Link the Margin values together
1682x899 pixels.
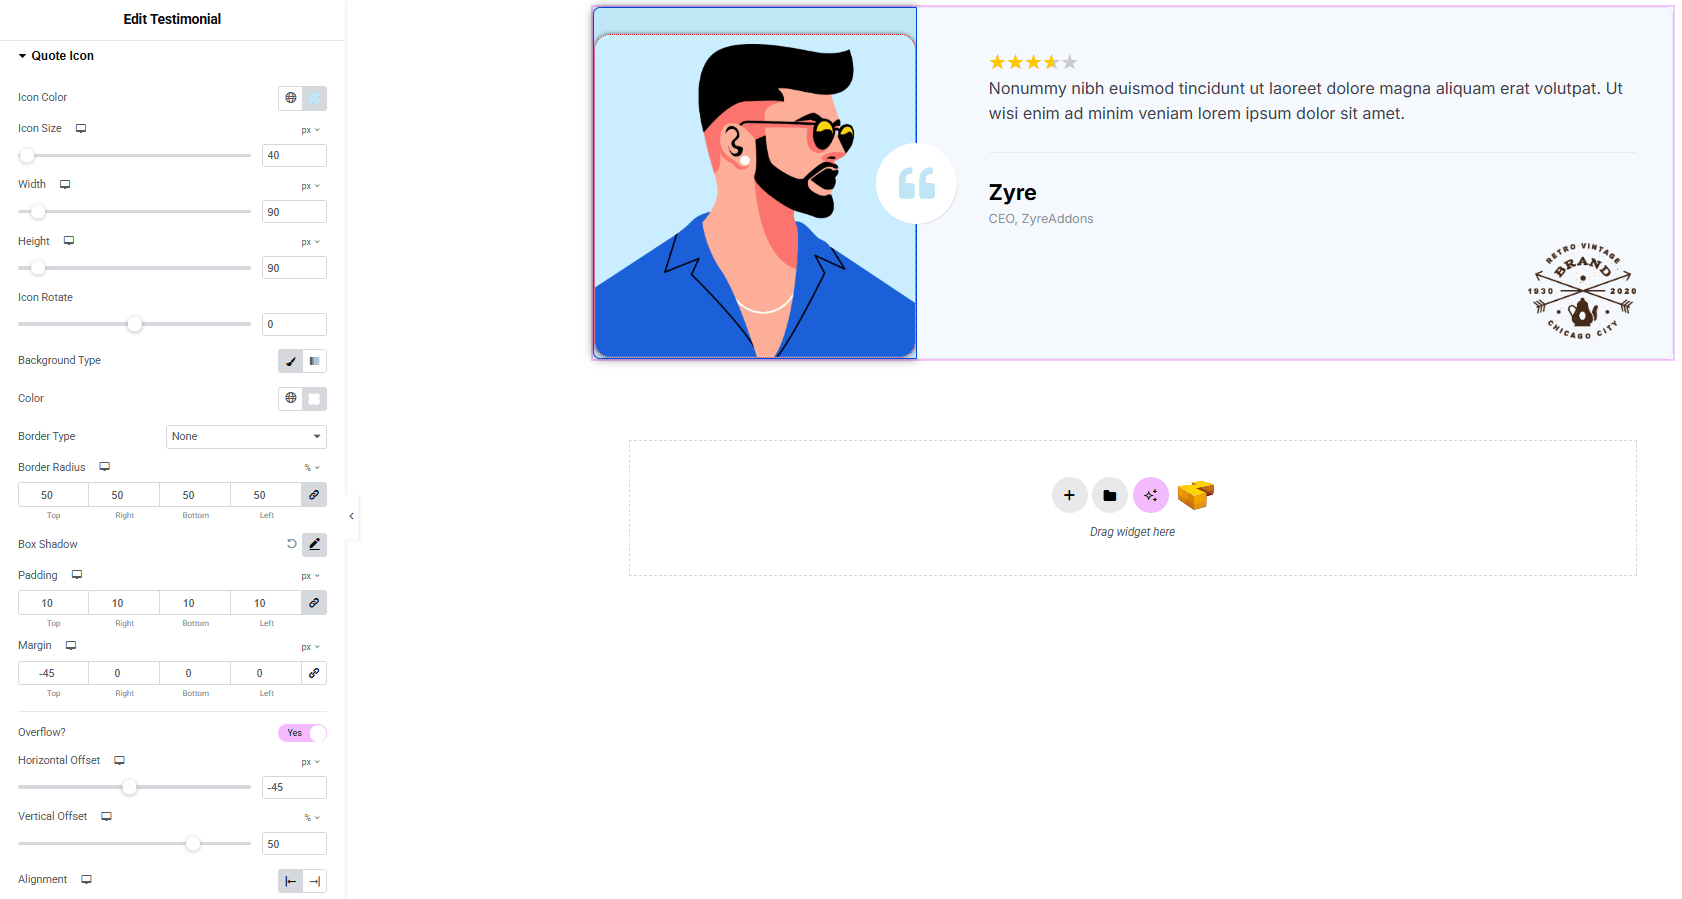pyautogui.click(x=314, y=673)
